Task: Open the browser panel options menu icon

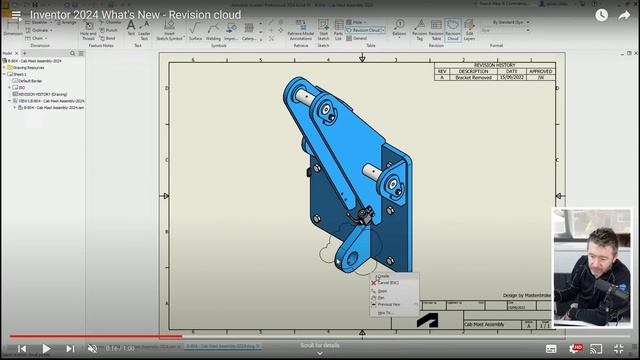Action: (81, 53)
